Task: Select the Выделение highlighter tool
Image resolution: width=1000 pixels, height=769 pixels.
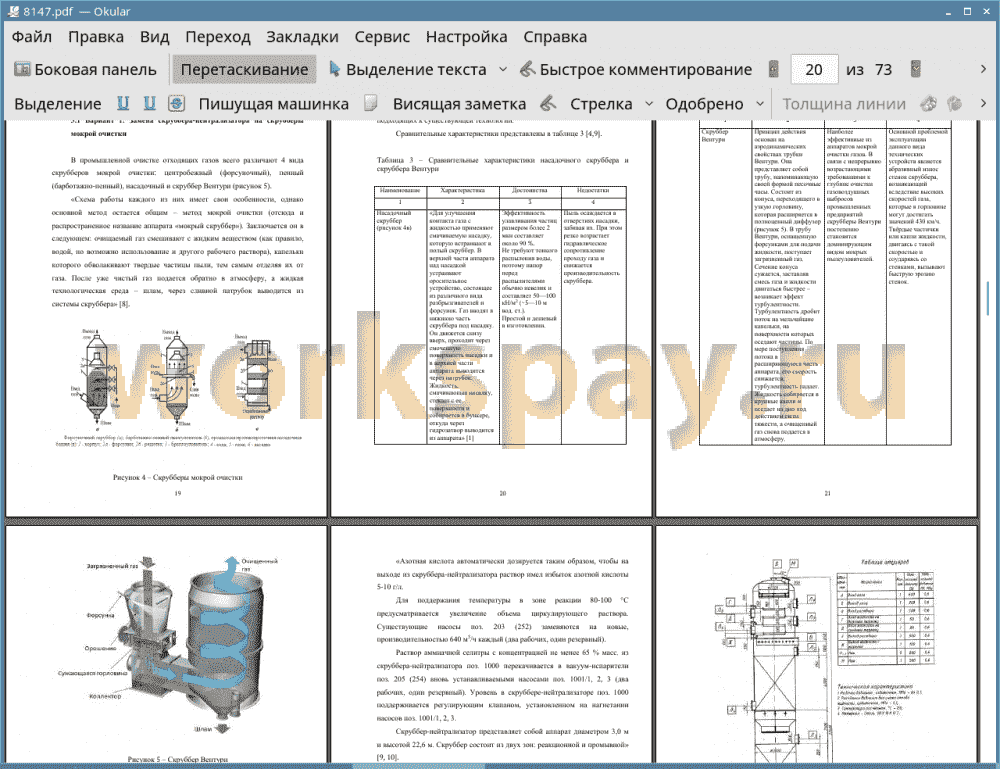Action: pyautogui.click(x=58, y=104)
